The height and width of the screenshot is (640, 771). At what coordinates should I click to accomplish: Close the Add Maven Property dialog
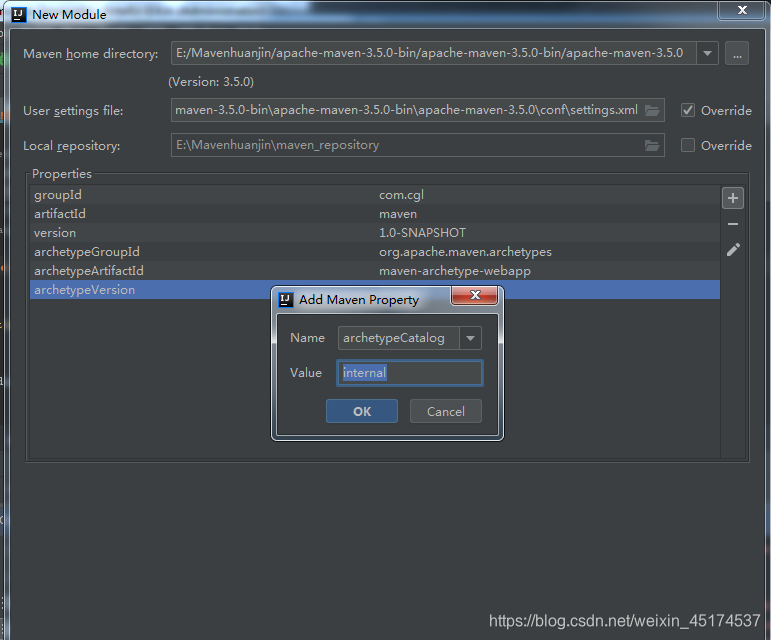click(474, 295)
